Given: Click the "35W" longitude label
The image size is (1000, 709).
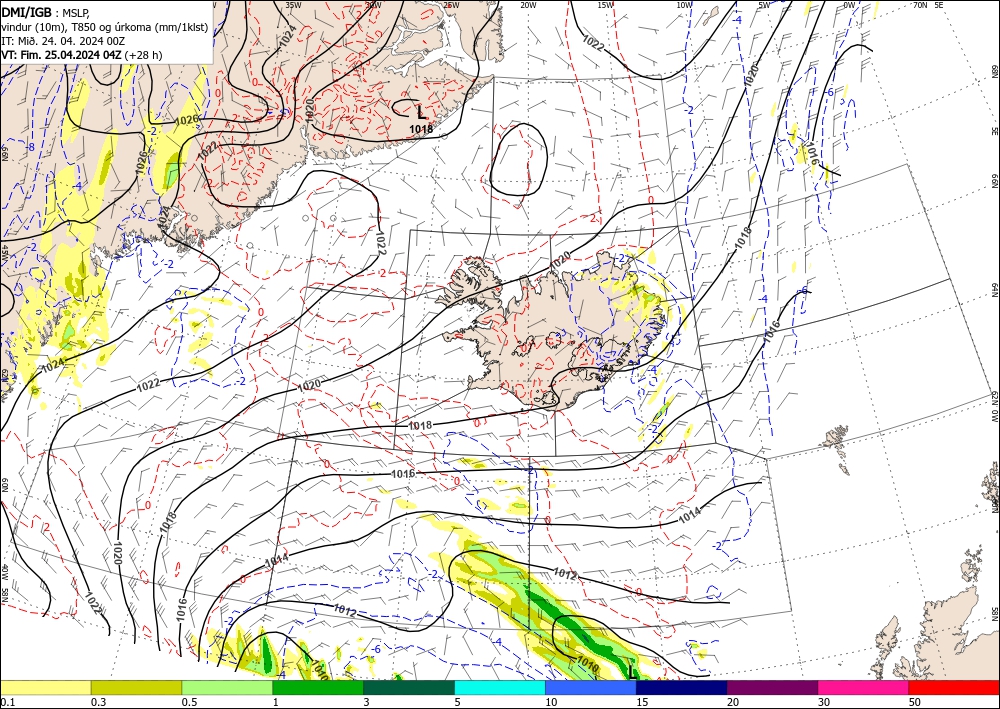Looking at the screenshot, I should point(293,5).
